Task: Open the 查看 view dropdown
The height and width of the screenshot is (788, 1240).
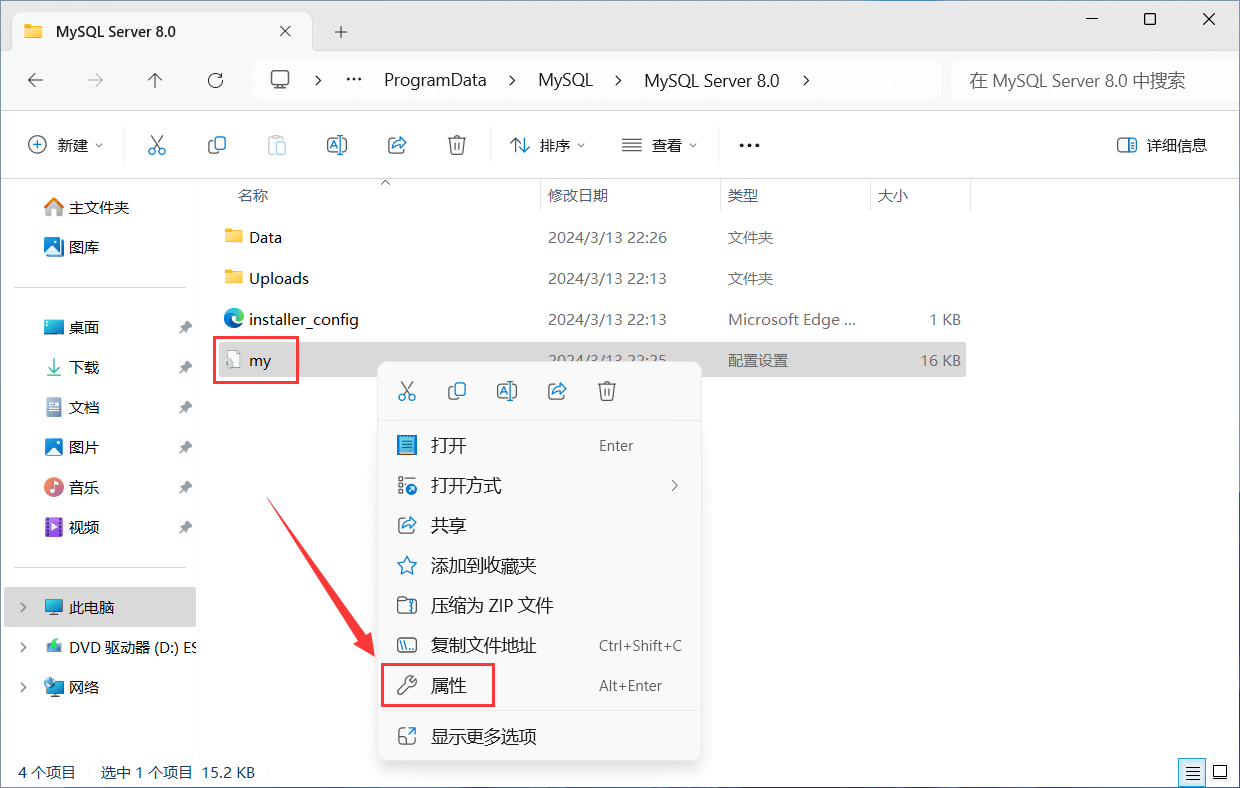Action: (659, 145)
